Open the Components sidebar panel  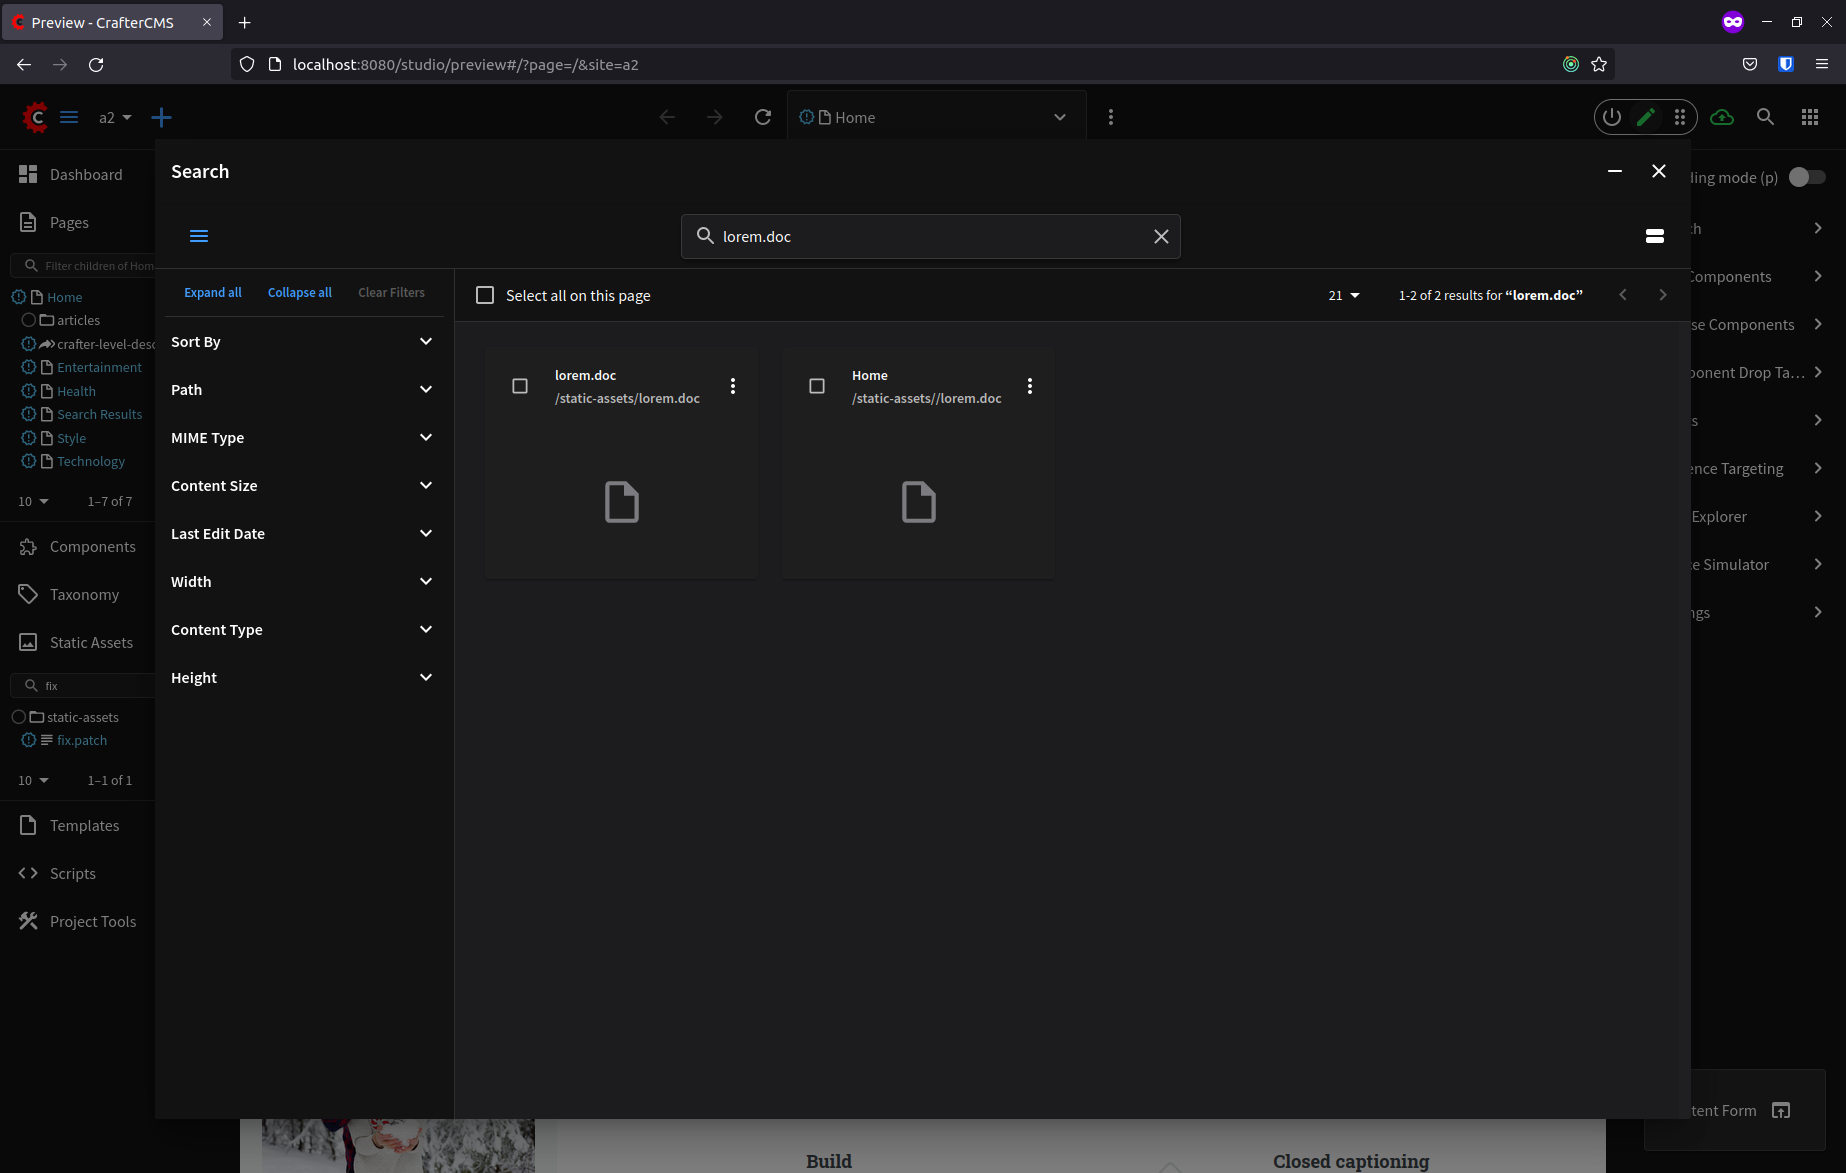(92, 546)
